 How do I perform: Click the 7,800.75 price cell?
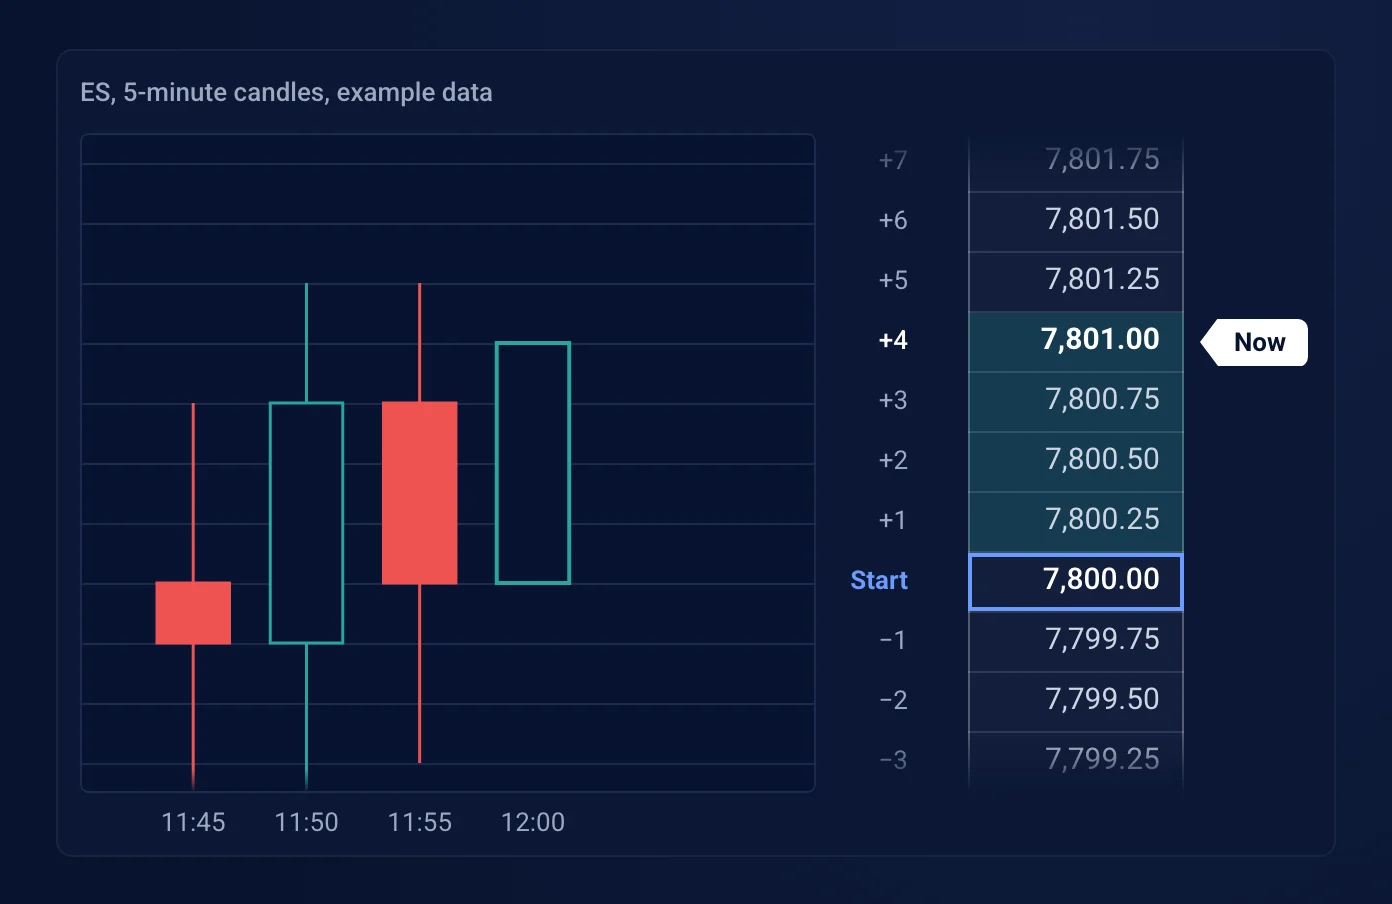pos(1076,401)
